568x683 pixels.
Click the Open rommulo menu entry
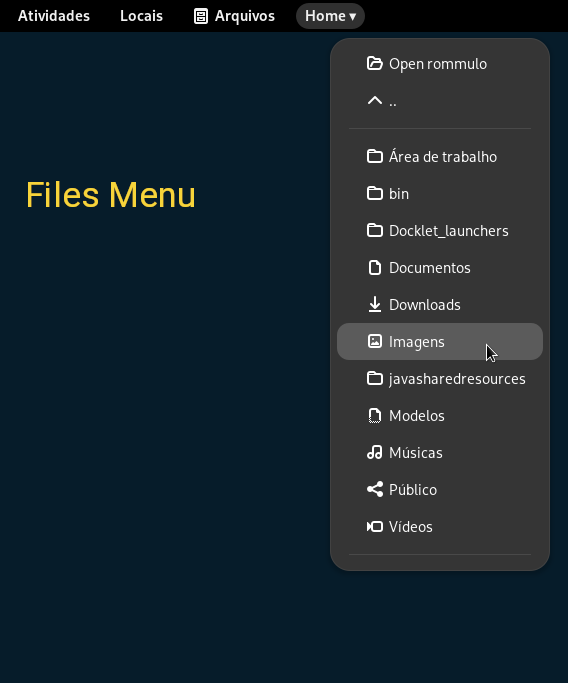440,64
